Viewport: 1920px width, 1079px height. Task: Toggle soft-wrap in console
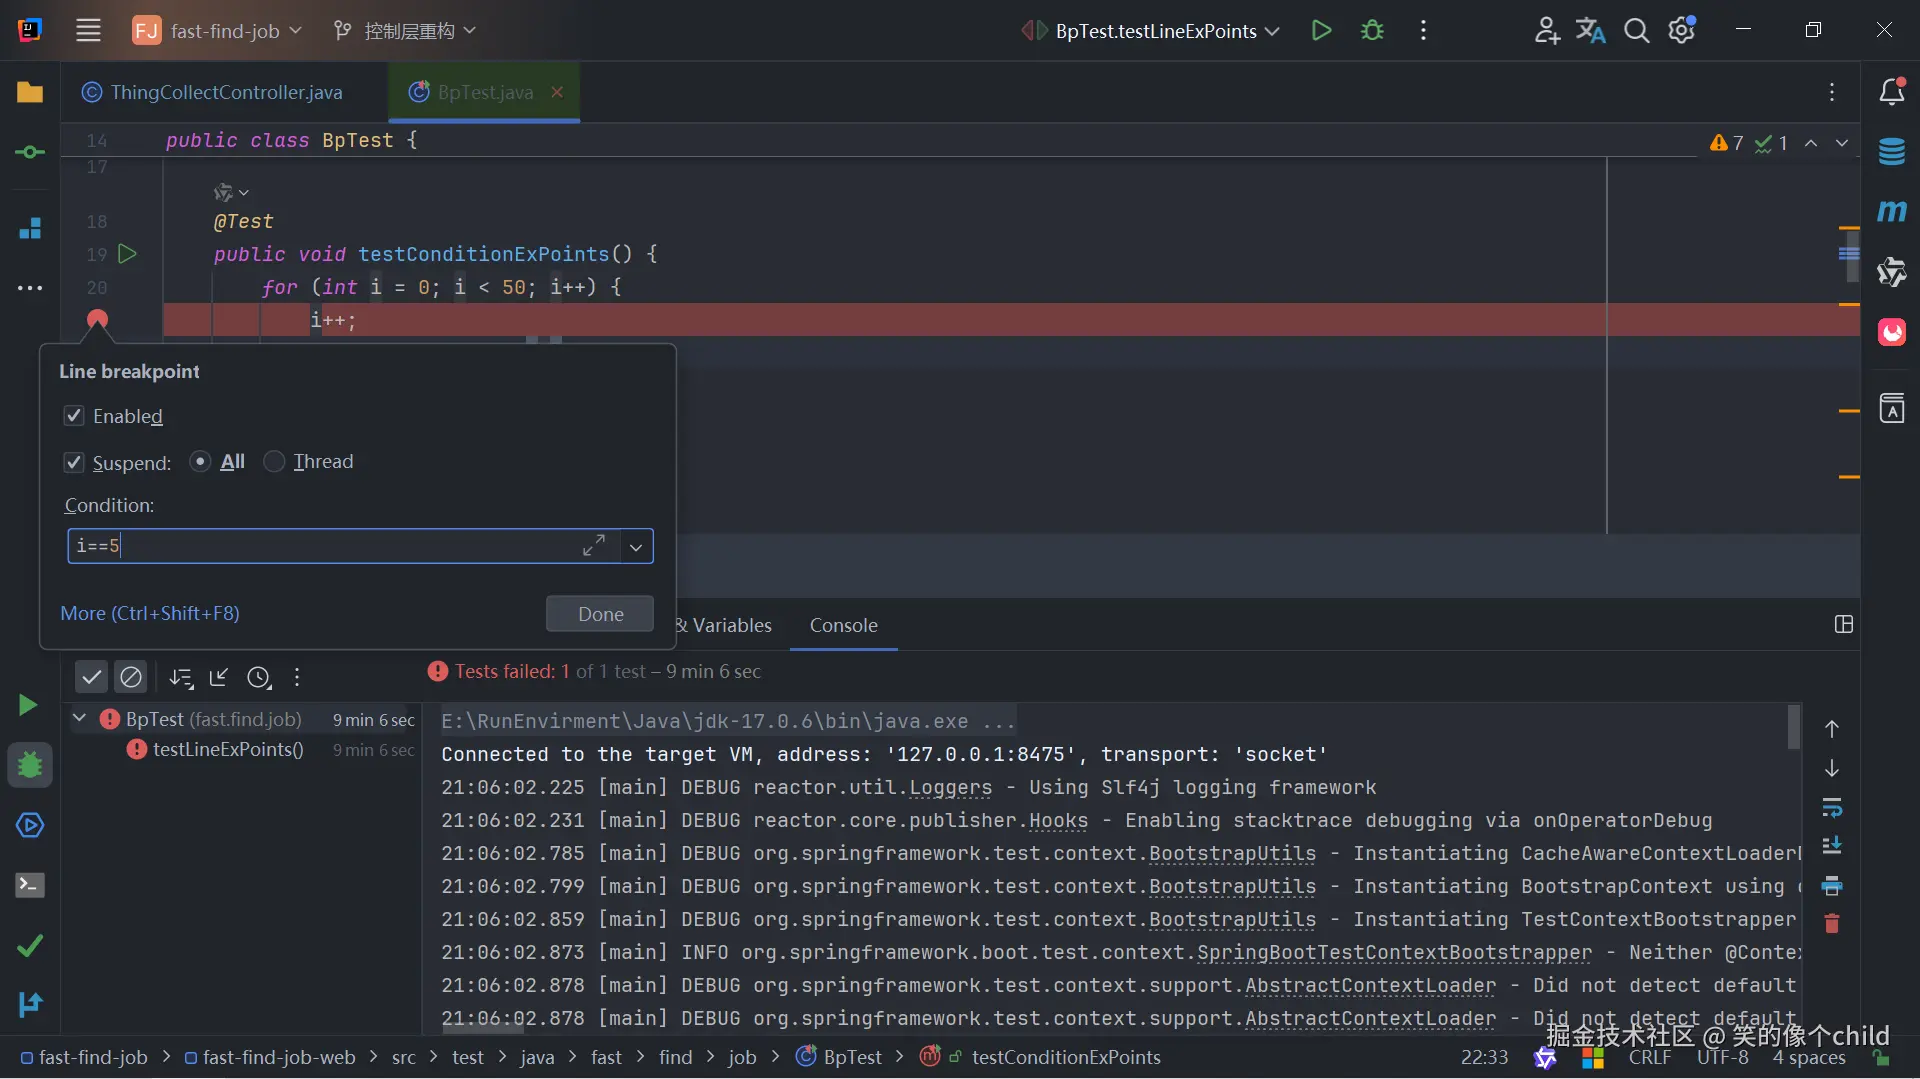click(x=1831, y=807)
